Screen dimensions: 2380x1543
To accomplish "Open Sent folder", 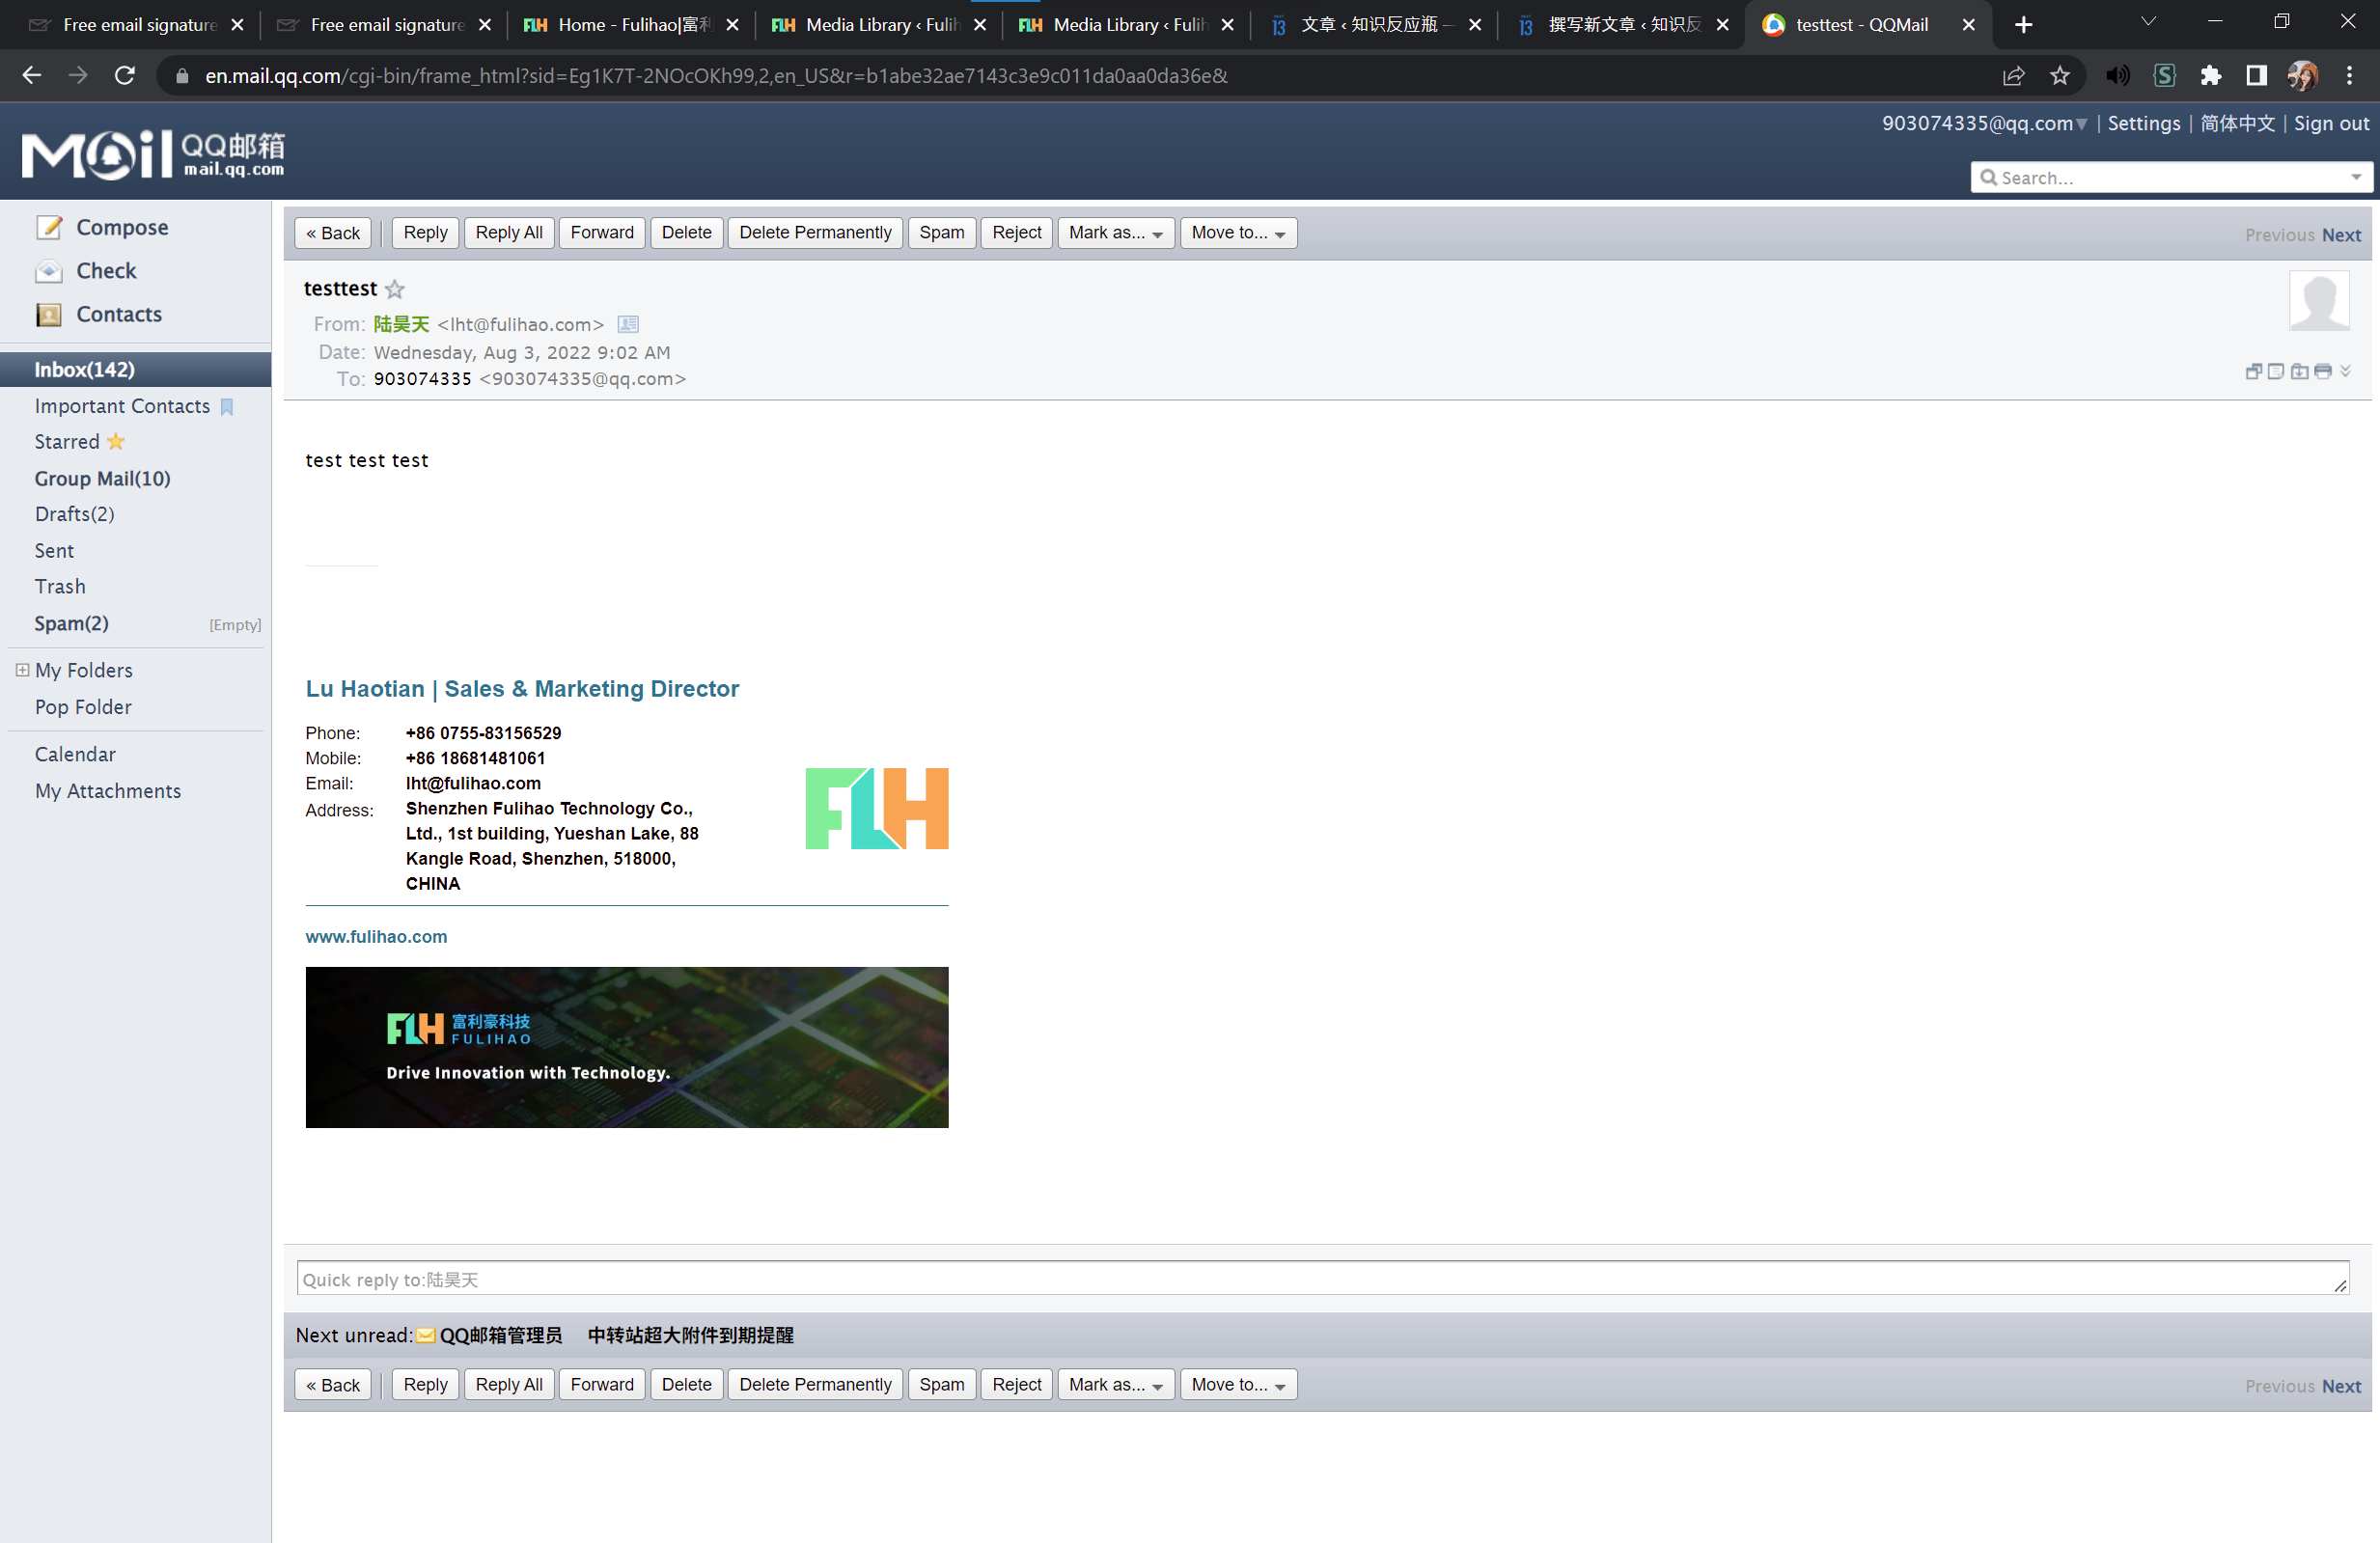I will coord(54,551).
